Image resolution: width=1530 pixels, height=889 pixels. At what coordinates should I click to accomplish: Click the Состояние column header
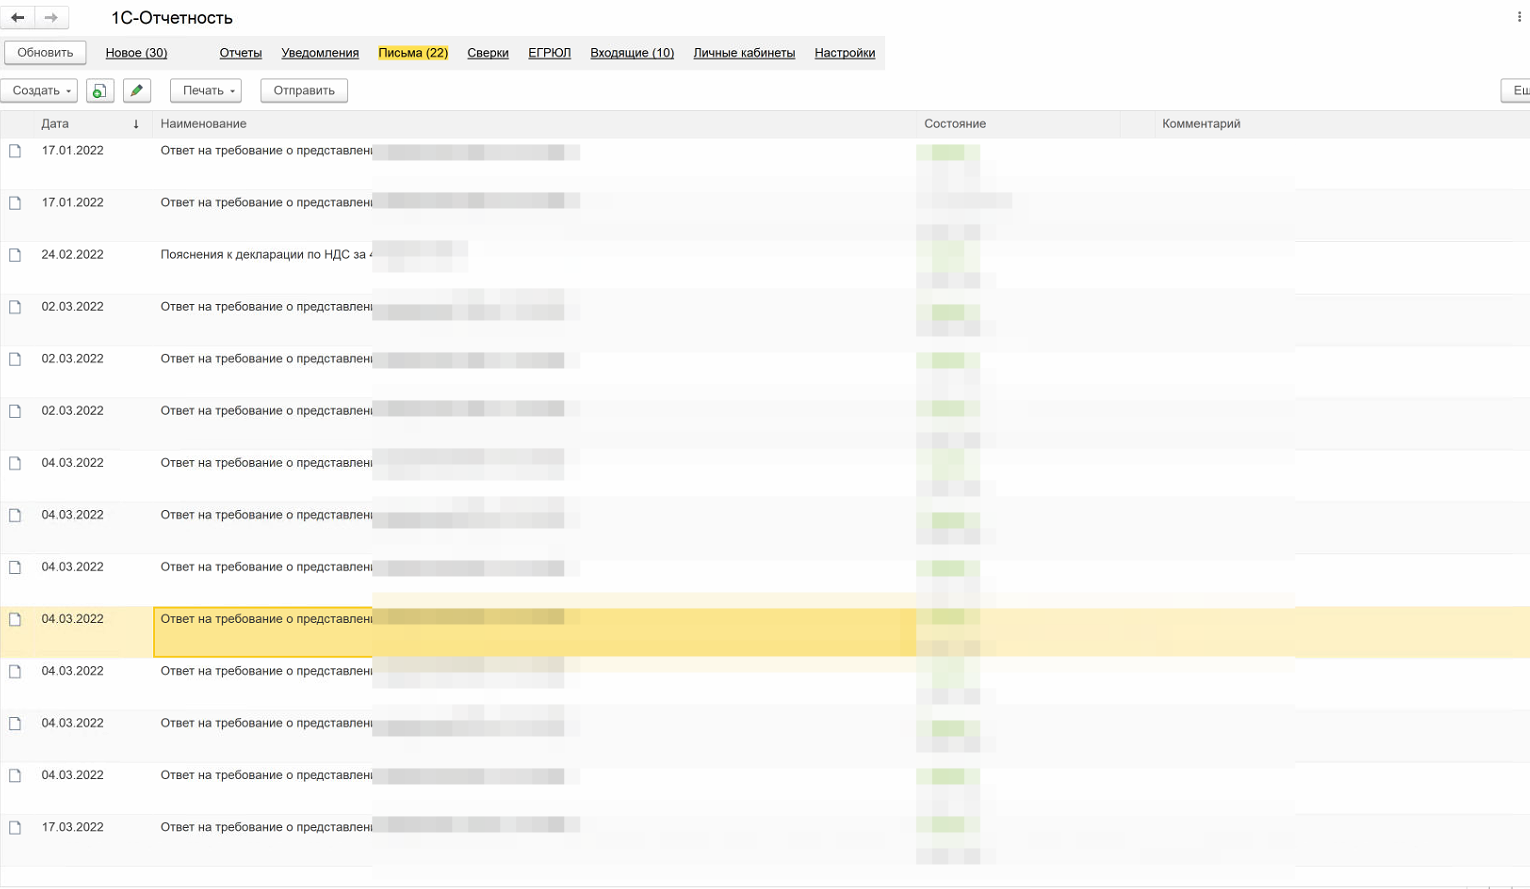(x=955, y=124)
